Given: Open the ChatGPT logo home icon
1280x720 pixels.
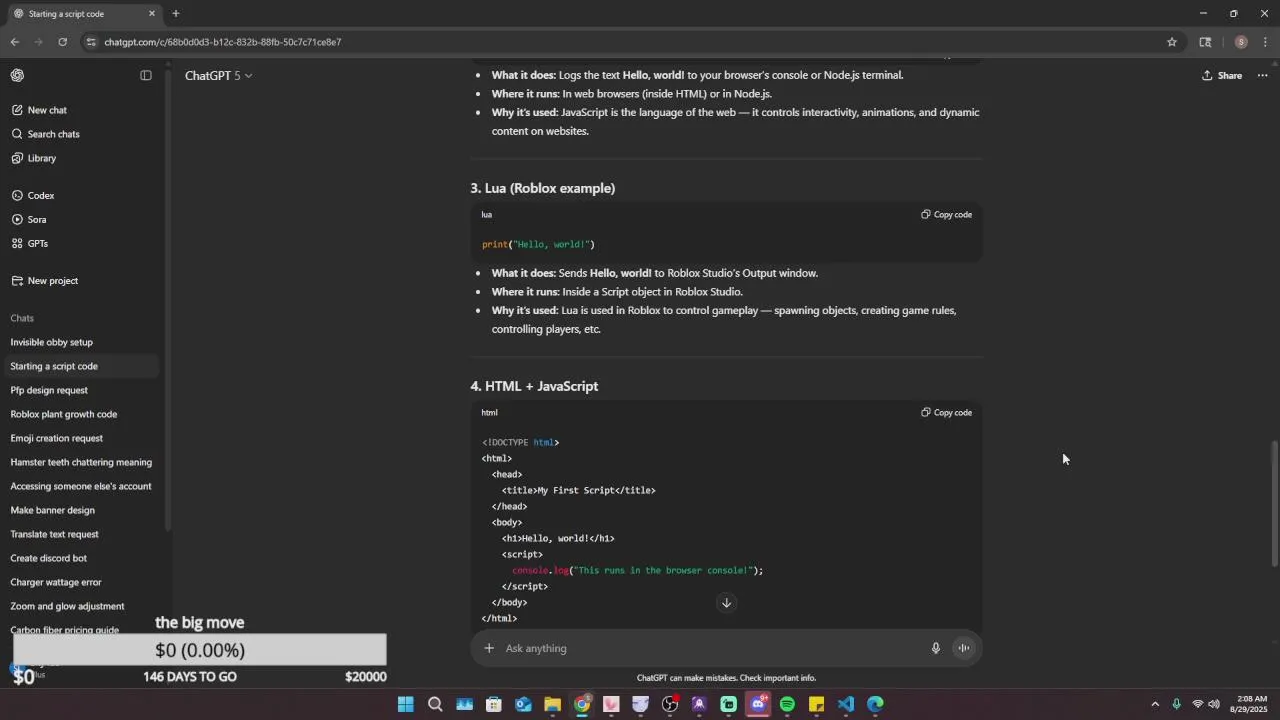Looking at the screenshot, I should [x=17, y=75].
